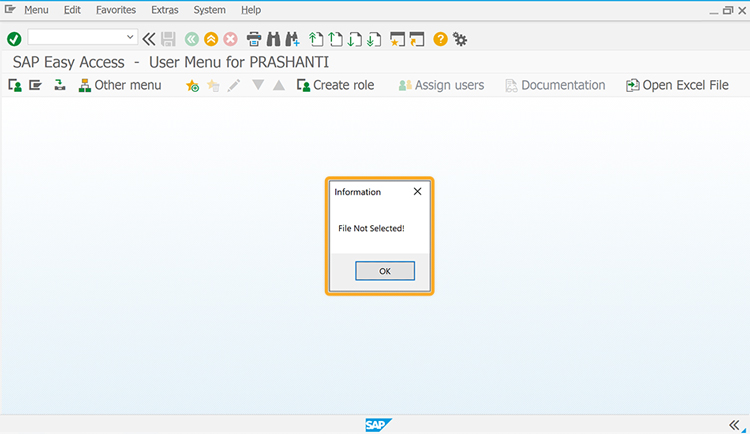Restore down the SAP window
The width and height of the screenshot is (750, 434).
coord(728,10)
